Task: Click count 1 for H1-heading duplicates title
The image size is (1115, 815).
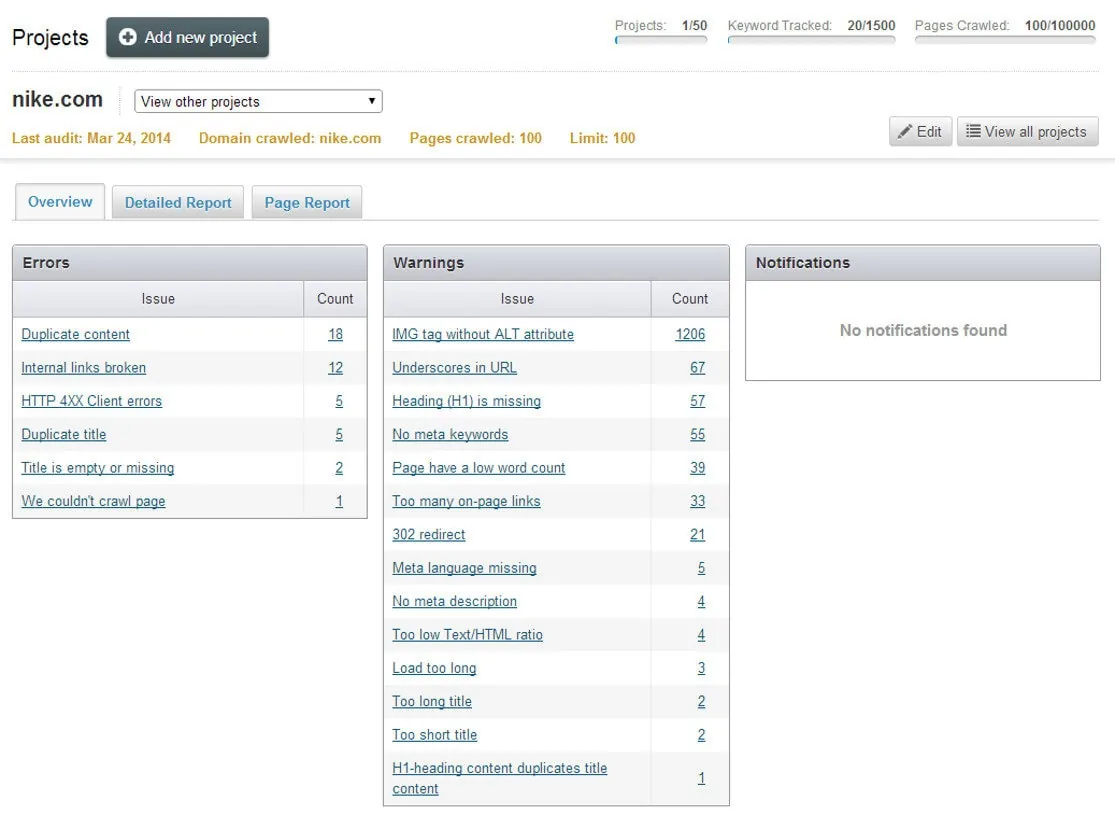Action: (x=701, y=779)
